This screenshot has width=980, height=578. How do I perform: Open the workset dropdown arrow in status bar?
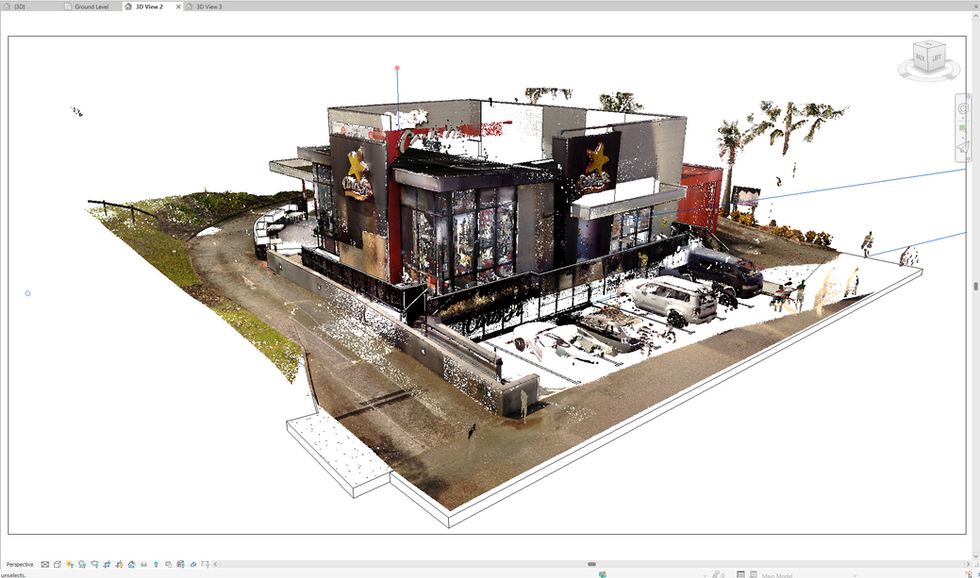705,575
